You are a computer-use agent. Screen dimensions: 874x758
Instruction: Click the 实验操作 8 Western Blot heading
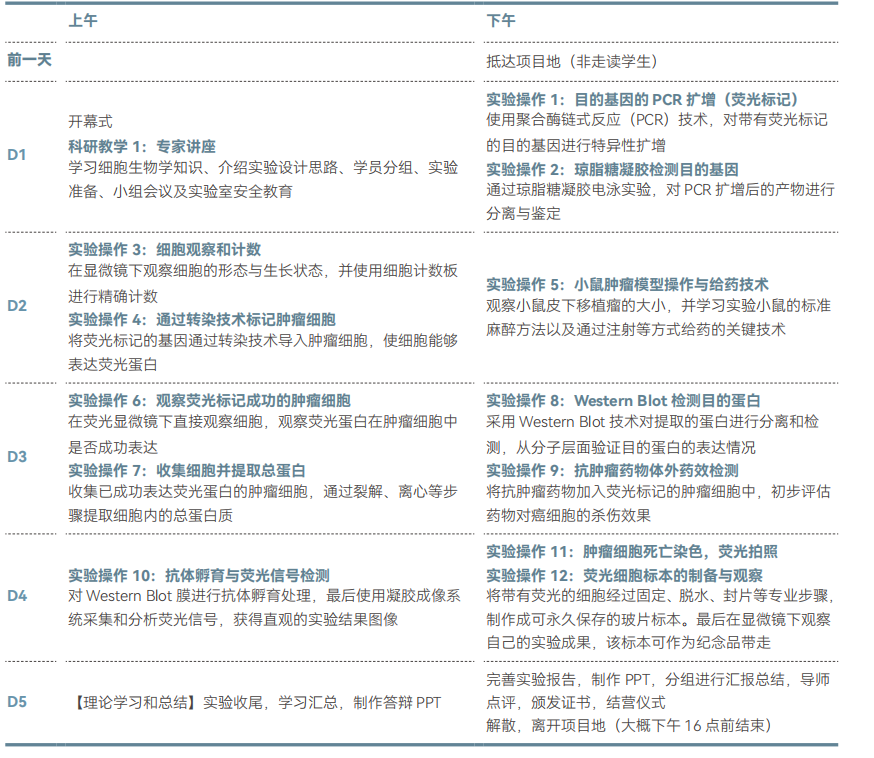pos(623,401)
